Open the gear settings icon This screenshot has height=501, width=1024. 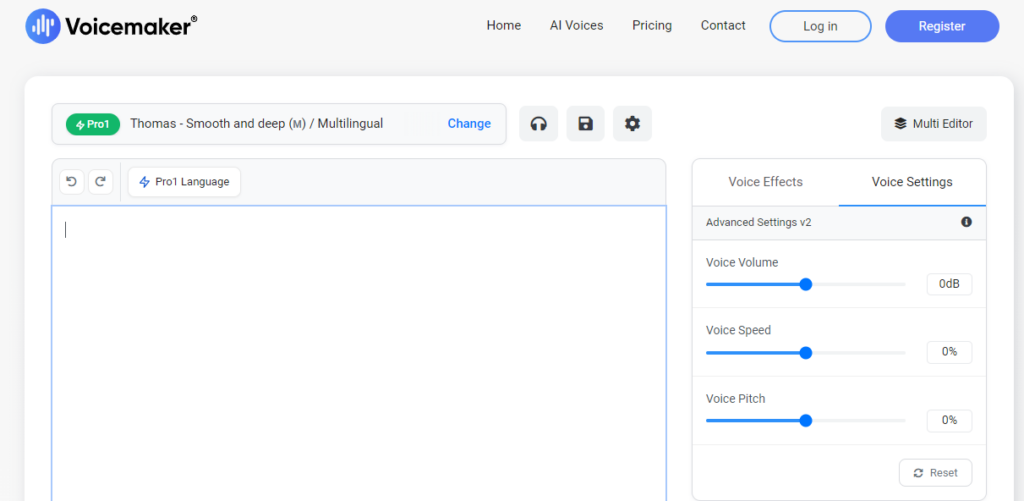point(632,124)
